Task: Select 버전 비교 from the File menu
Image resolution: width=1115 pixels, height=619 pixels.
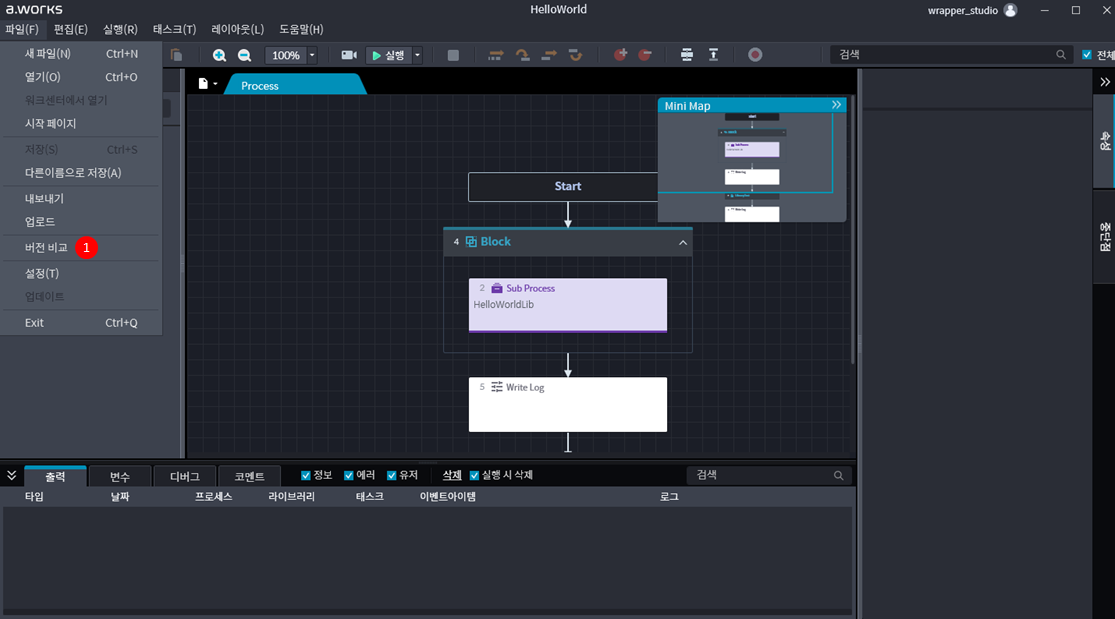Action: [x=46, y=247]
